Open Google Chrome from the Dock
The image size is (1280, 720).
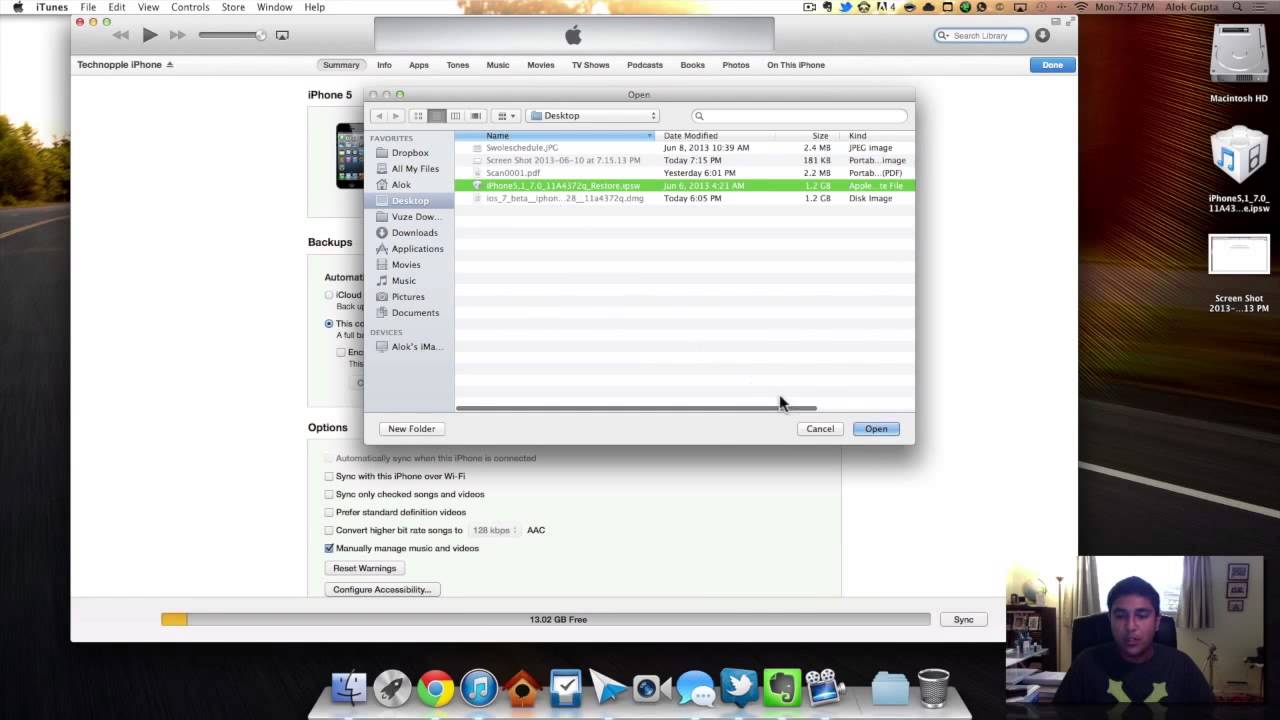(435, 688)
